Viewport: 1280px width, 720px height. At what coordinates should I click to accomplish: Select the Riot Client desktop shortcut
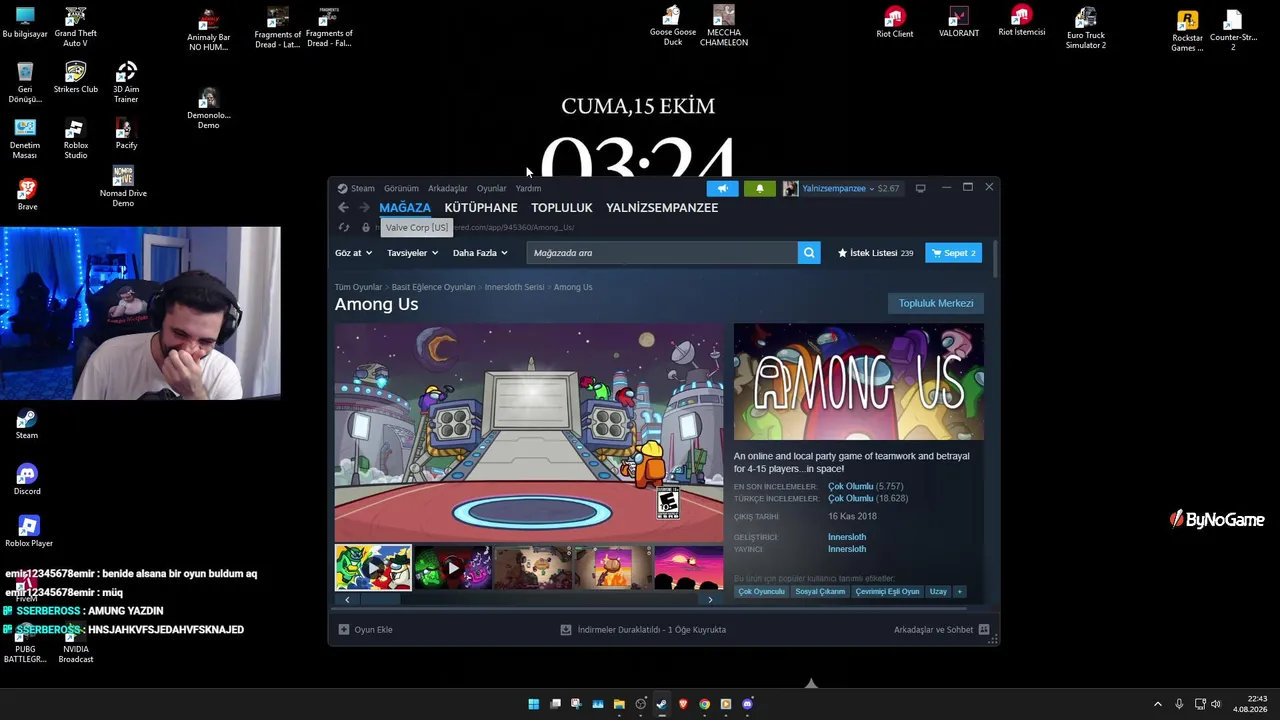894,22
